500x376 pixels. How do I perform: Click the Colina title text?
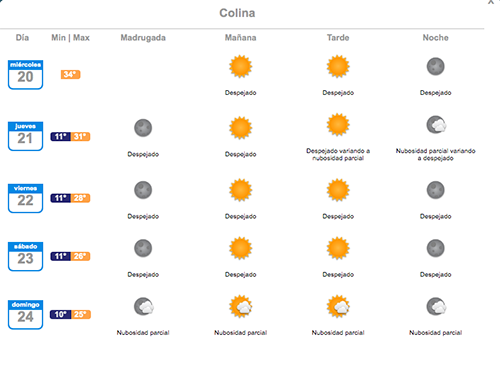tap(237, 13)
